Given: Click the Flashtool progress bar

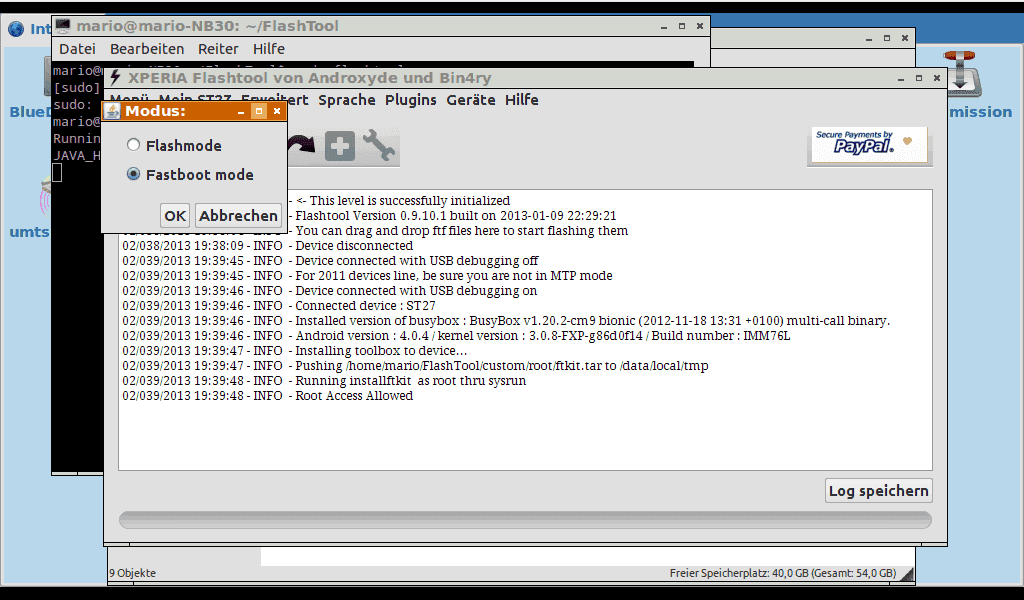Looking at the screenshot, I should point(525,520).
